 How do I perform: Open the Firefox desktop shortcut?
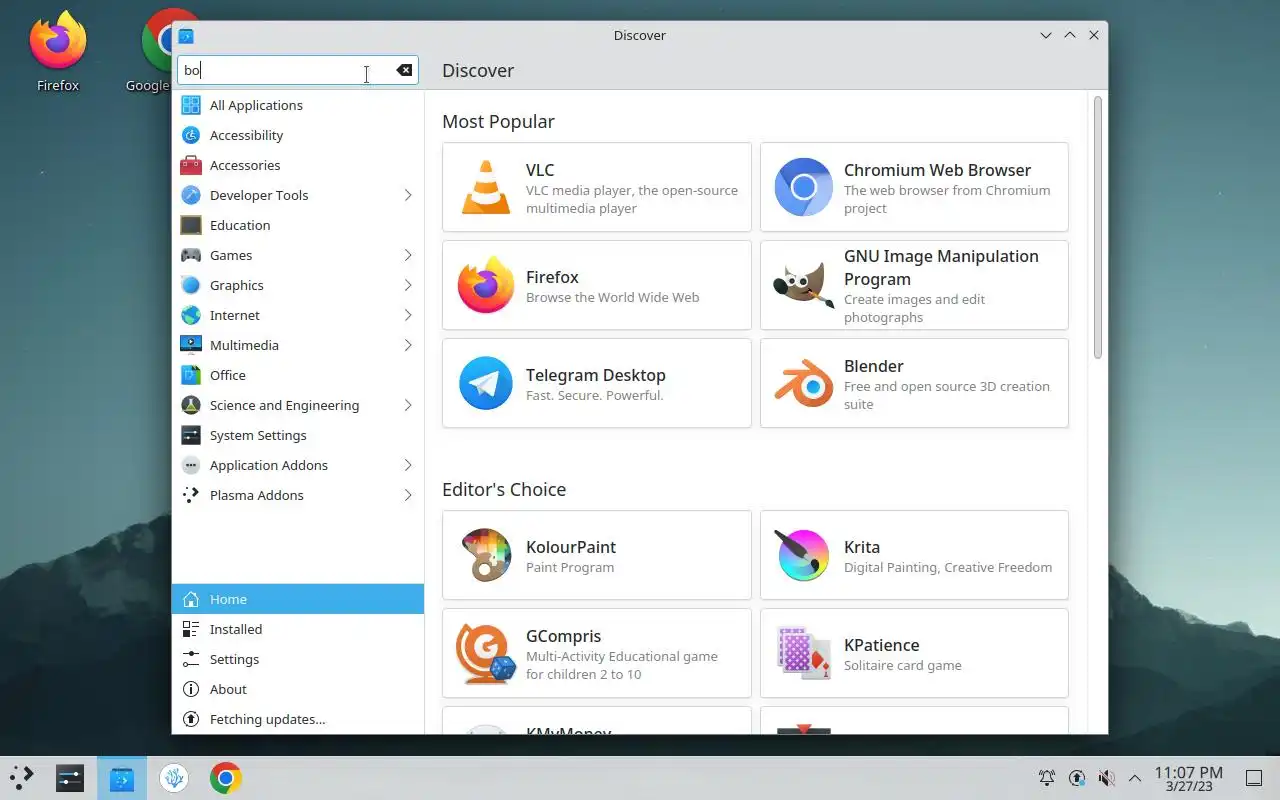pos(58,52)
